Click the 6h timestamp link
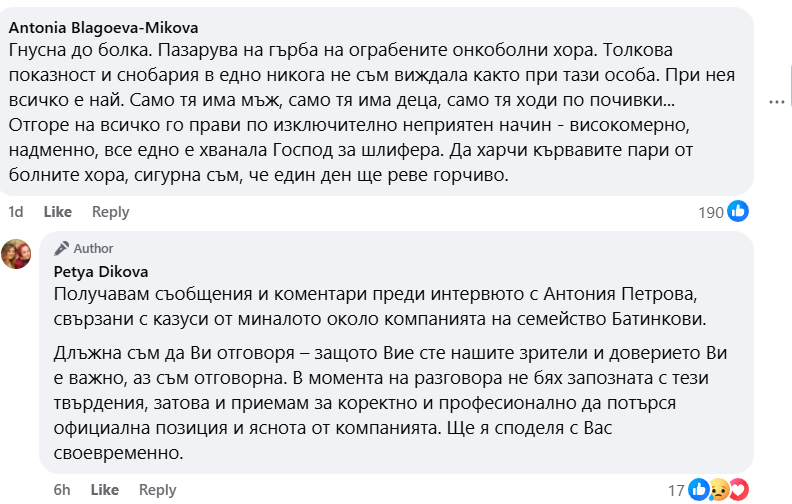This screenshot has width=792, height=504. click(62, 490)
